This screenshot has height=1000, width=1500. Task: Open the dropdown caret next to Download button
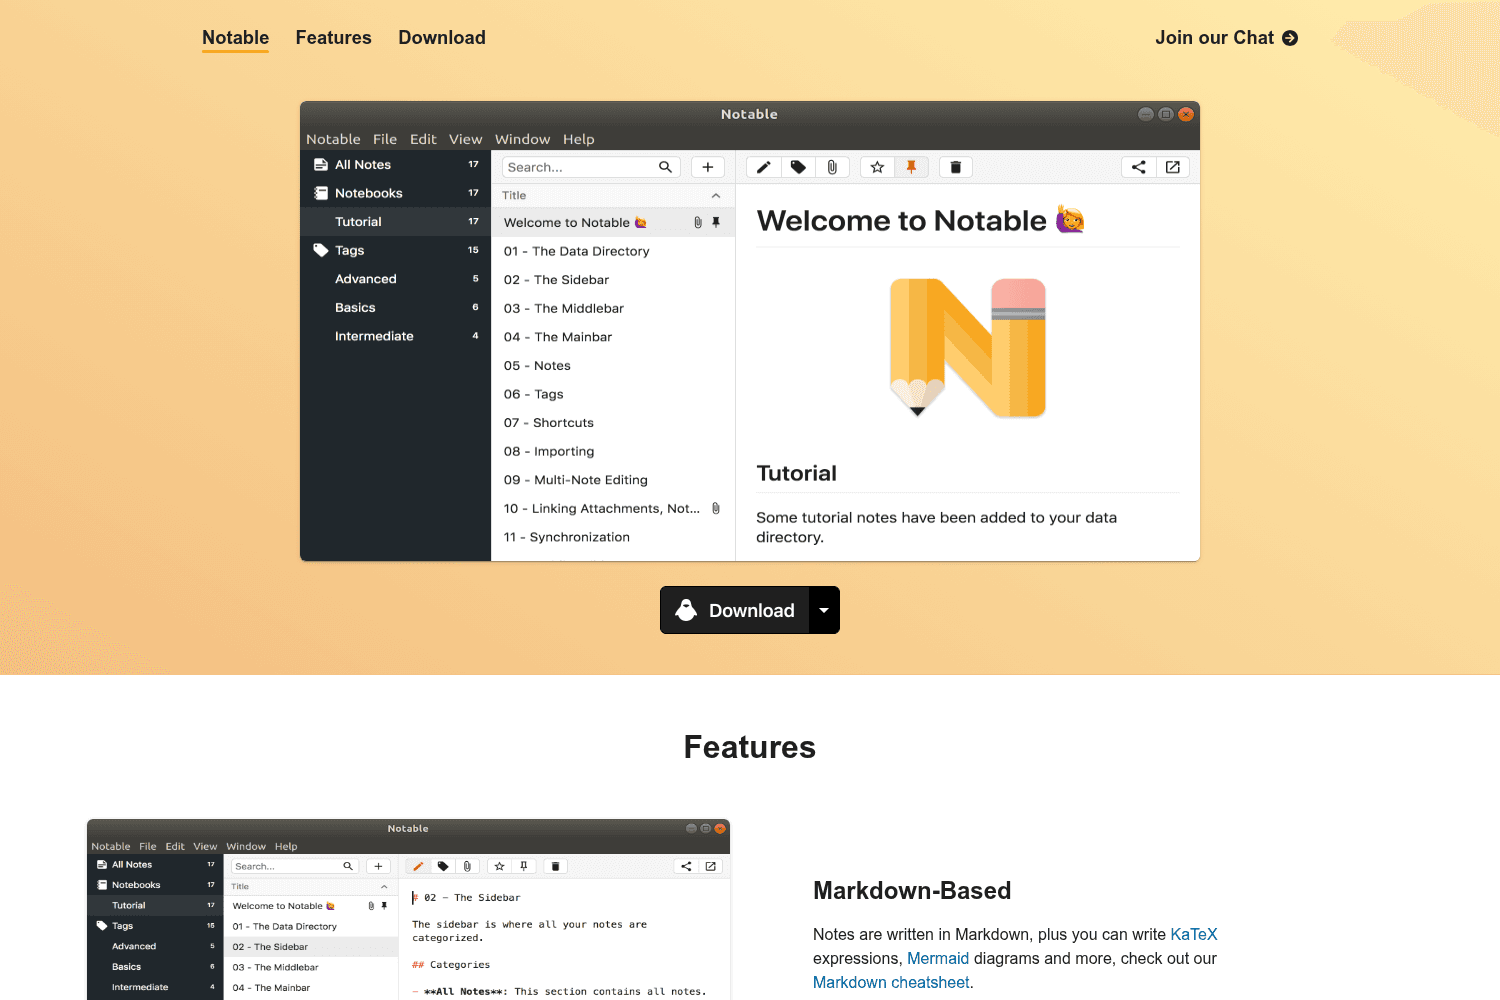[x=824, y=610]
